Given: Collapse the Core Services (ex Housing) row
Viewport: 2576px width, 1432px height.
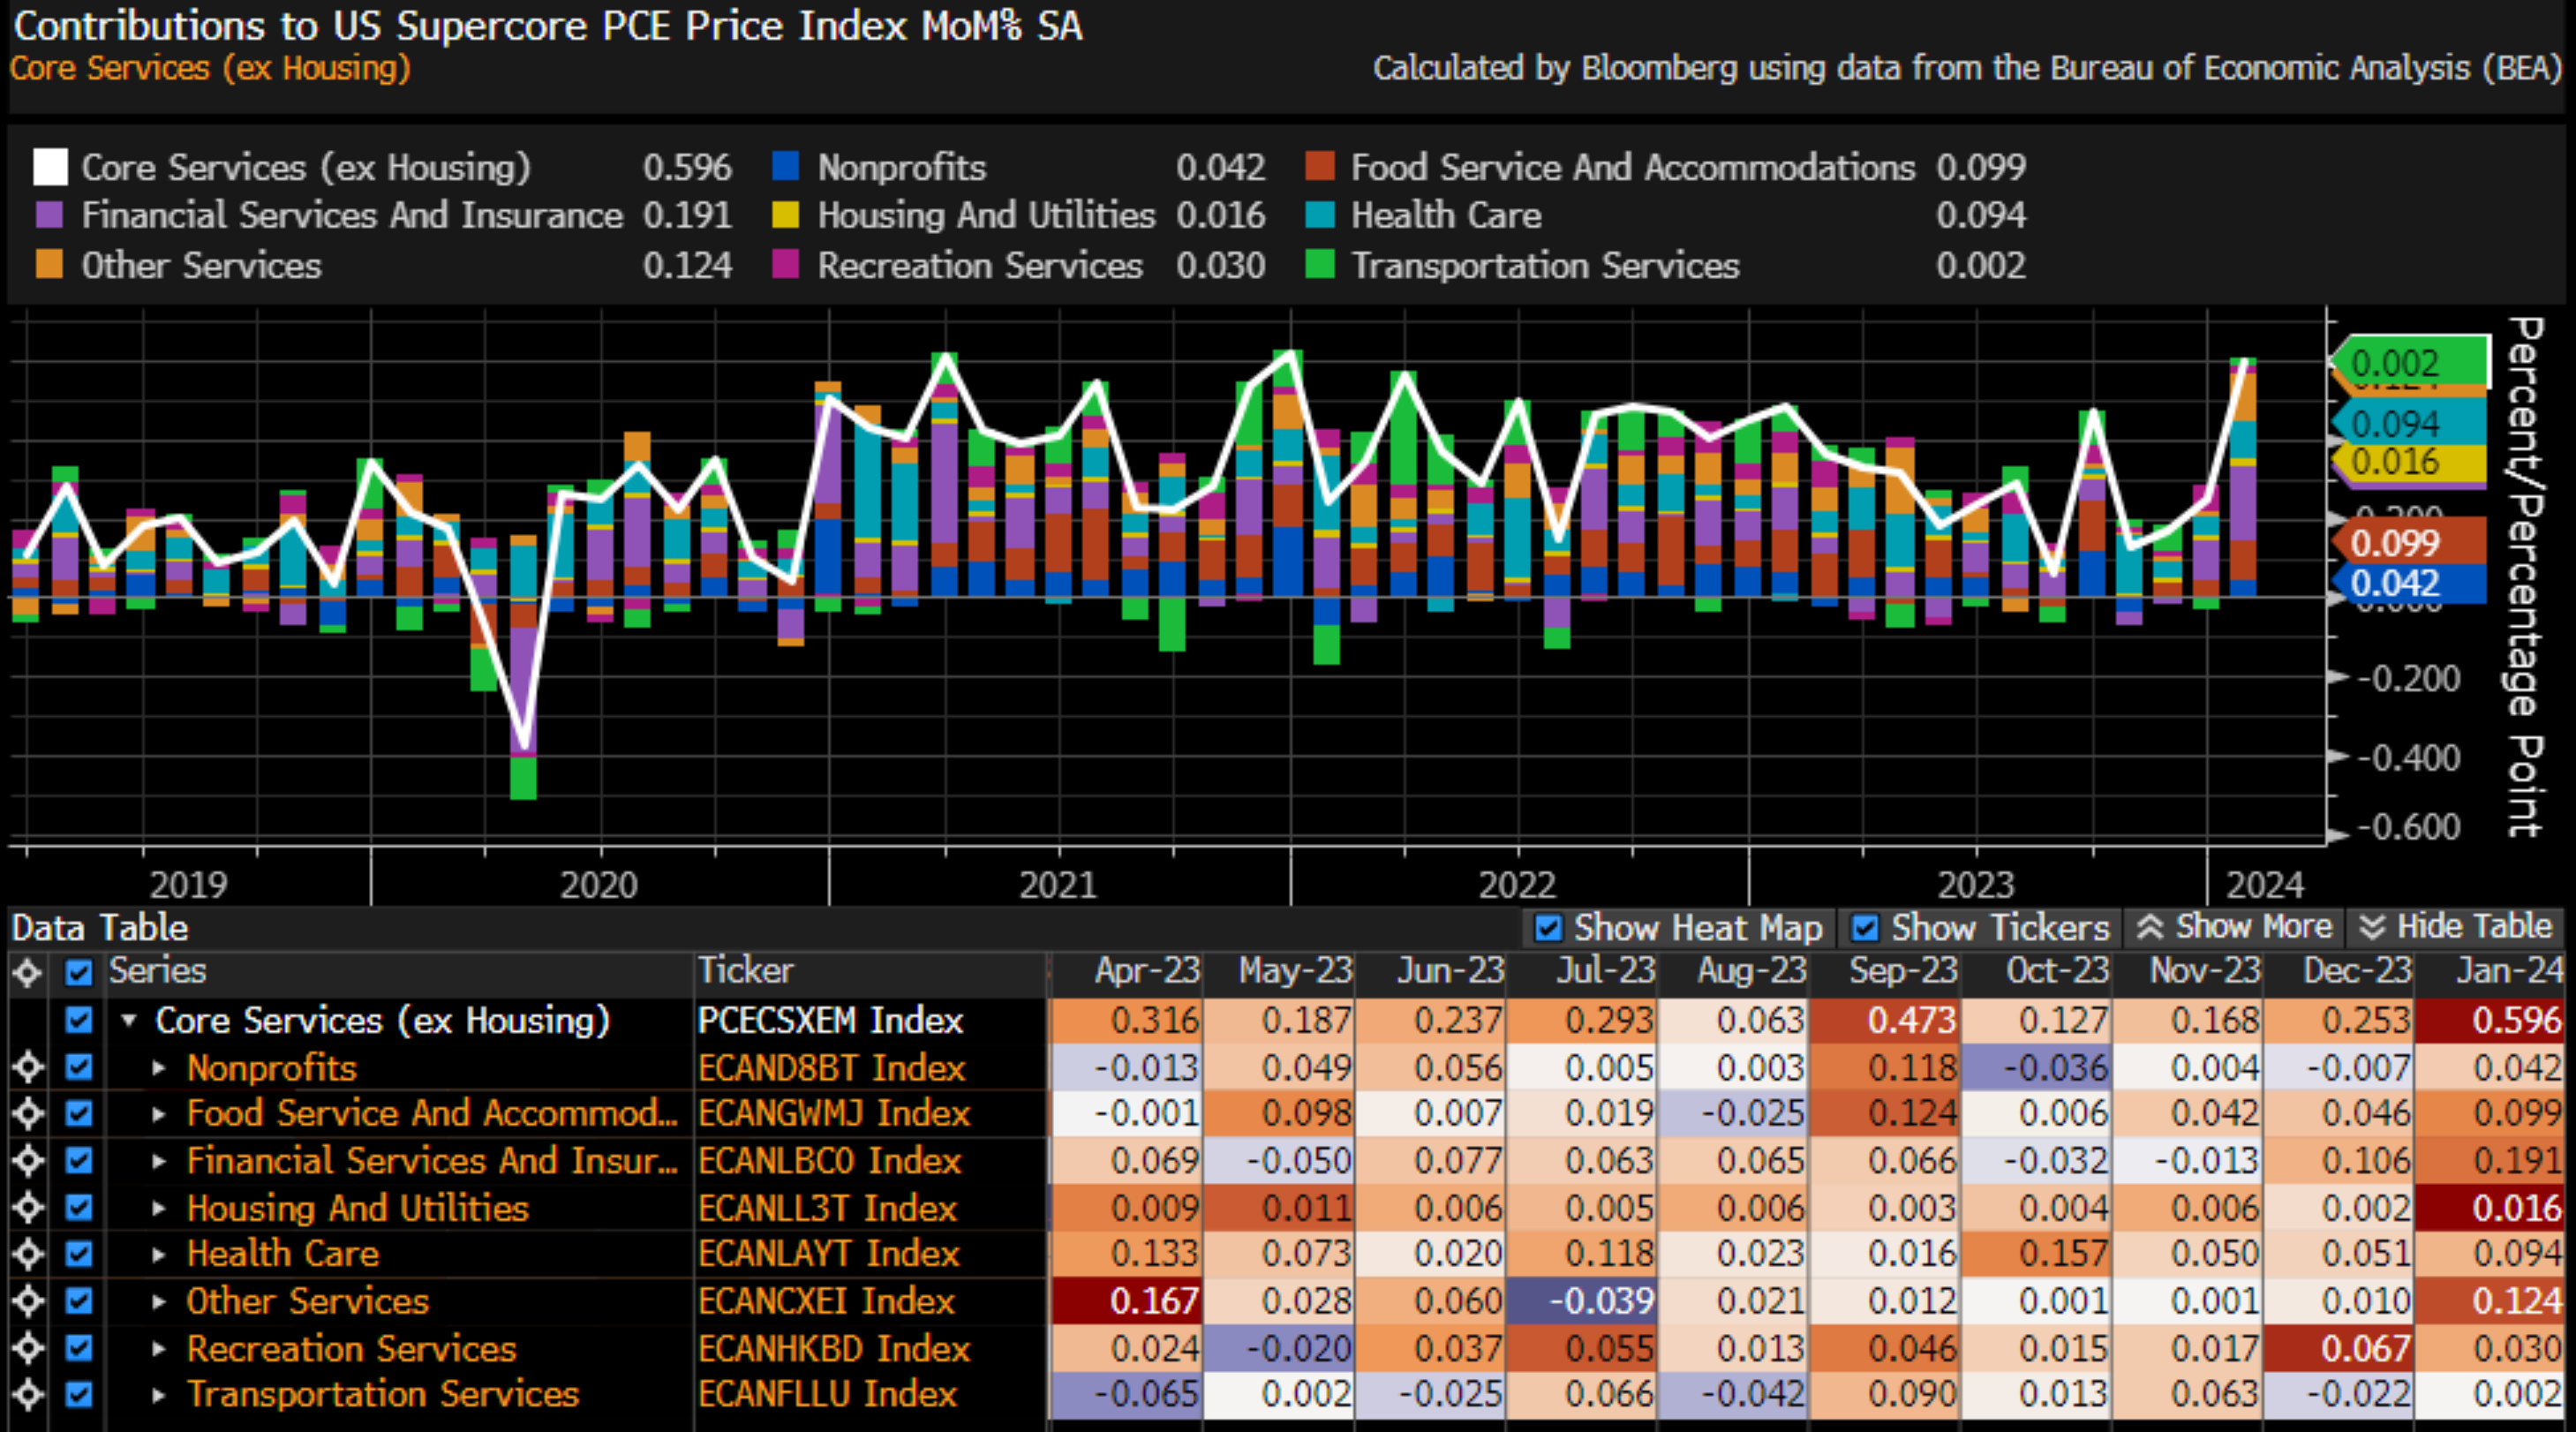Looking at the screenshot, I should [x=129, y=1020].
